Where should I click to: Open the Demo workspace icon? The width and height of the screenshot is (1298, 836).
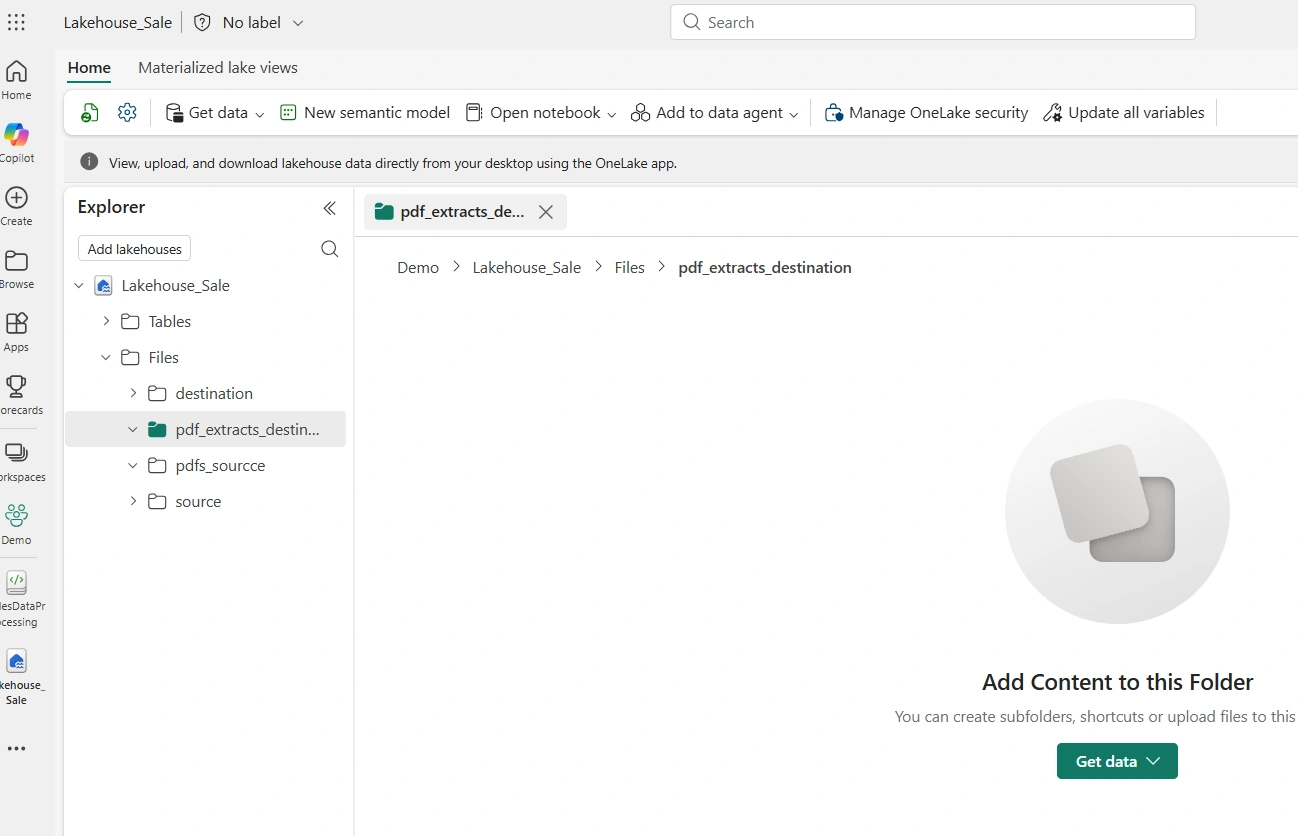point(16,515)
